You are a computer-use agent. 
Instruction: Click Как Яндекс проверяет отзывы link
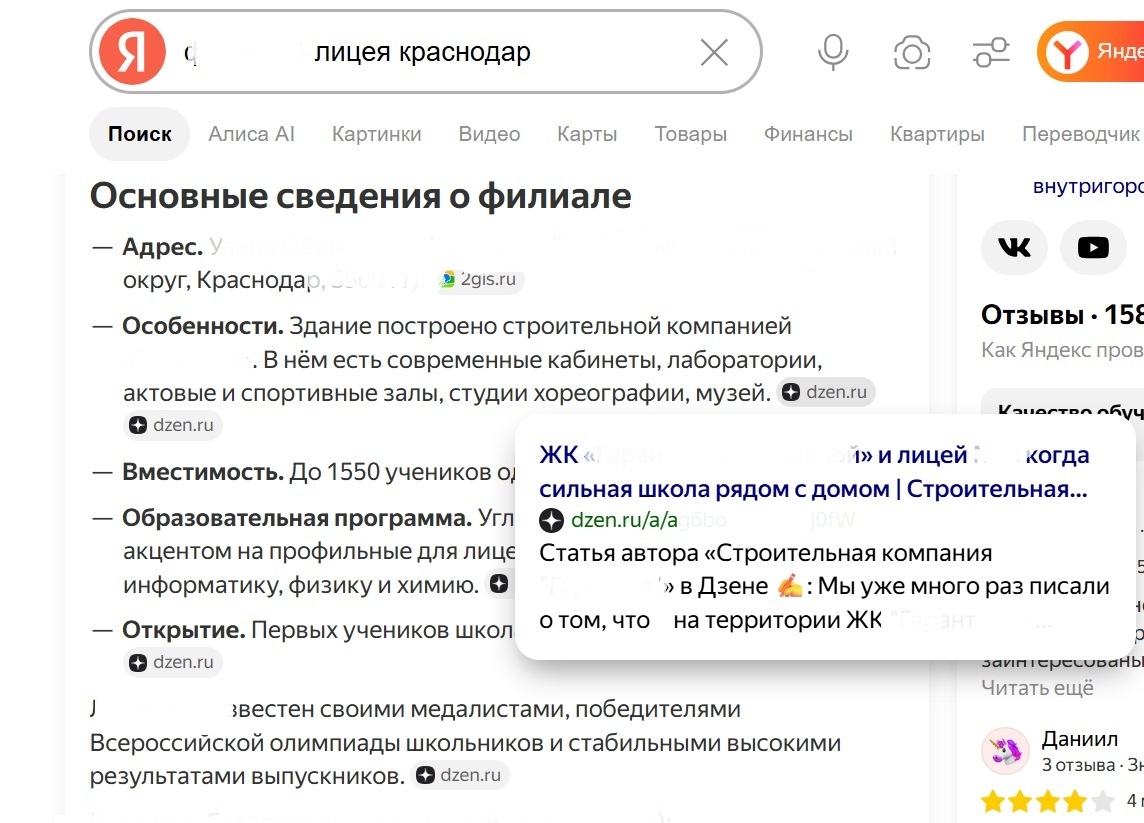point(1062,350)
